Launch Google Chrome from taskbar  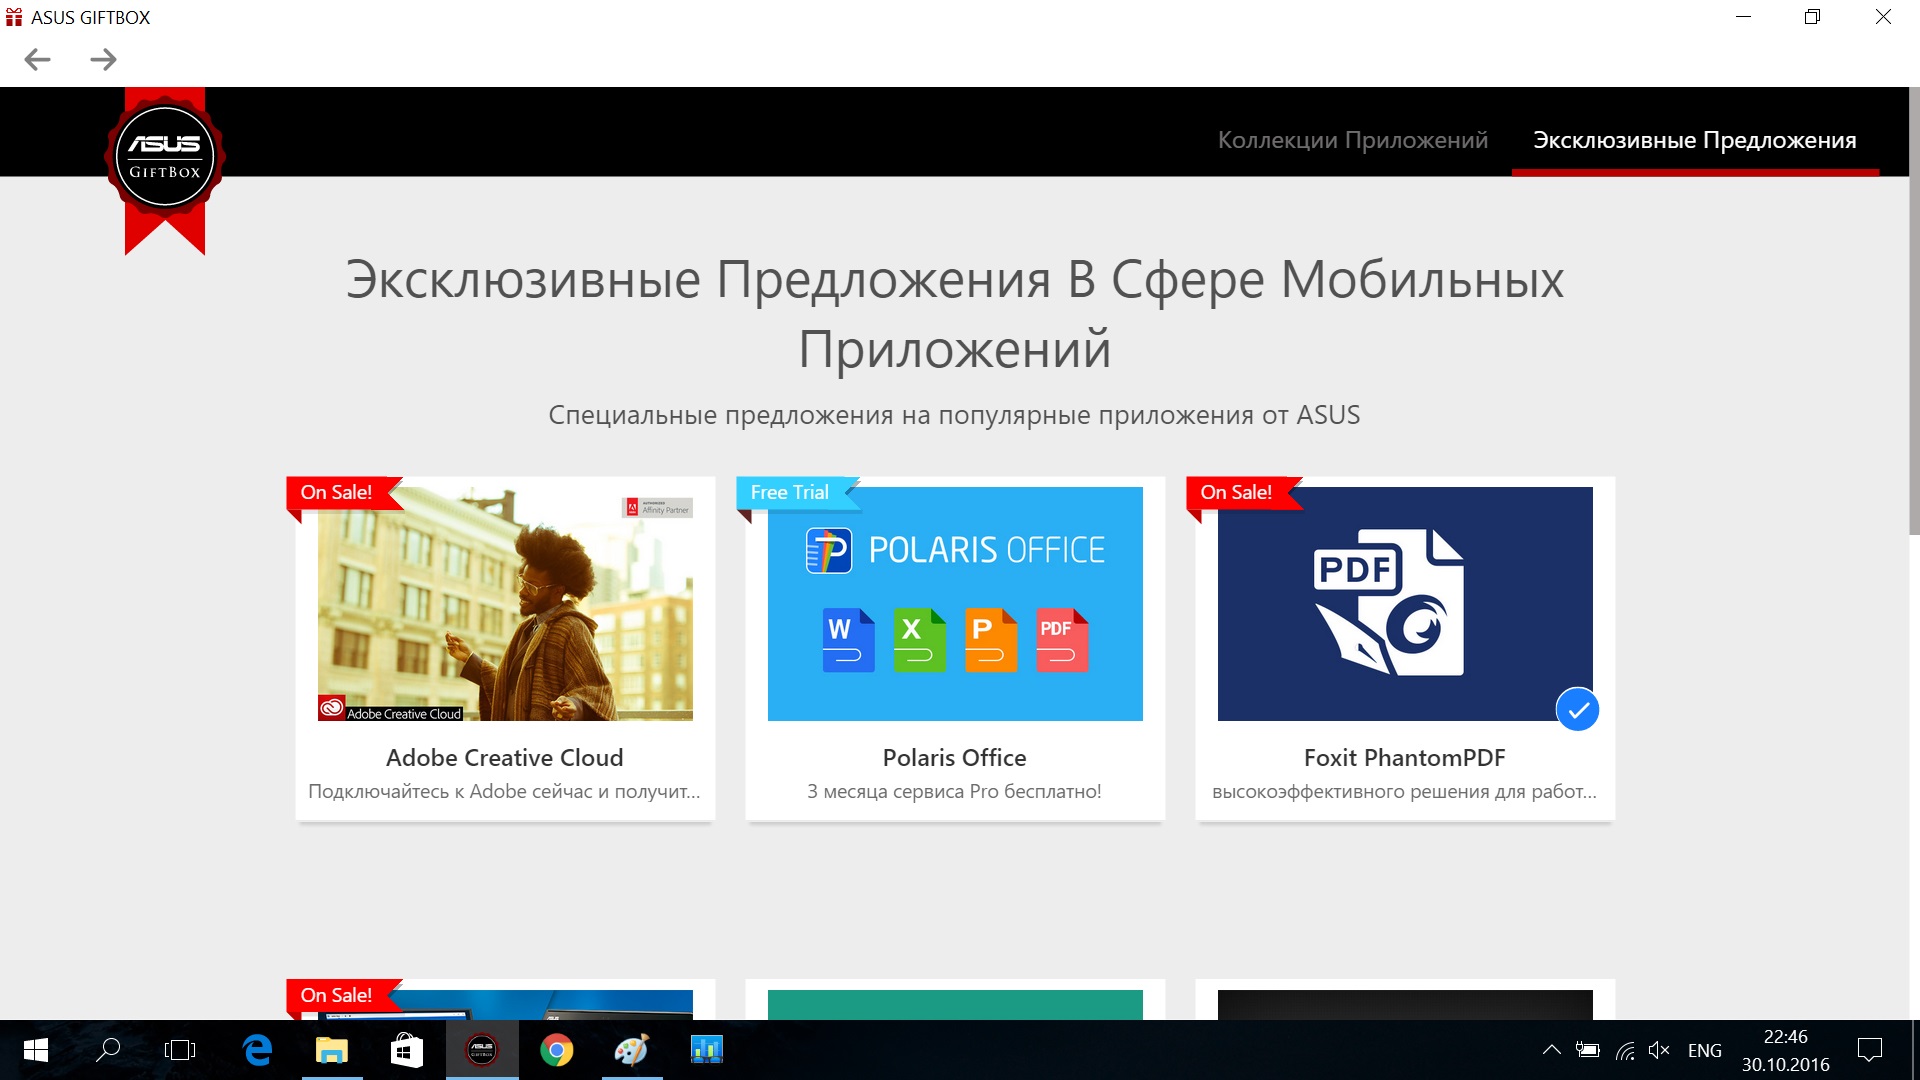(557, 1050)
